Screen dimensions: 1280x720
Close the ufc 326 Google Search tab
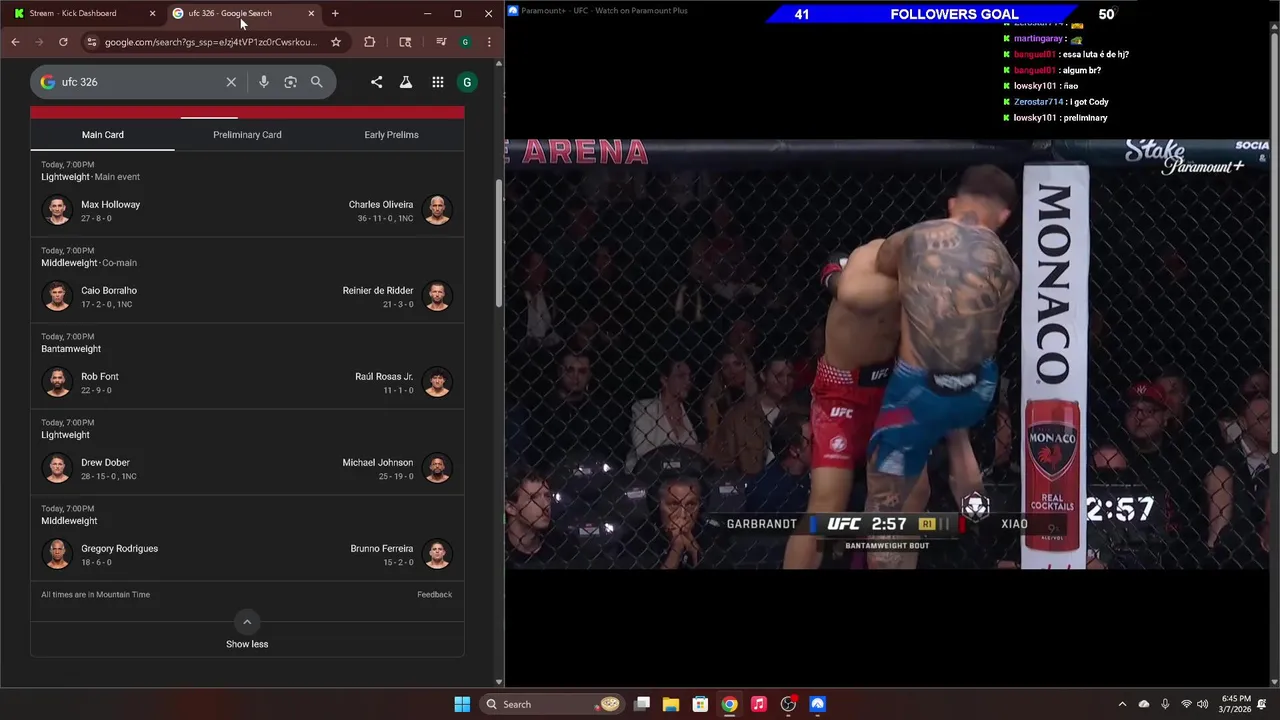pos(311,13)
